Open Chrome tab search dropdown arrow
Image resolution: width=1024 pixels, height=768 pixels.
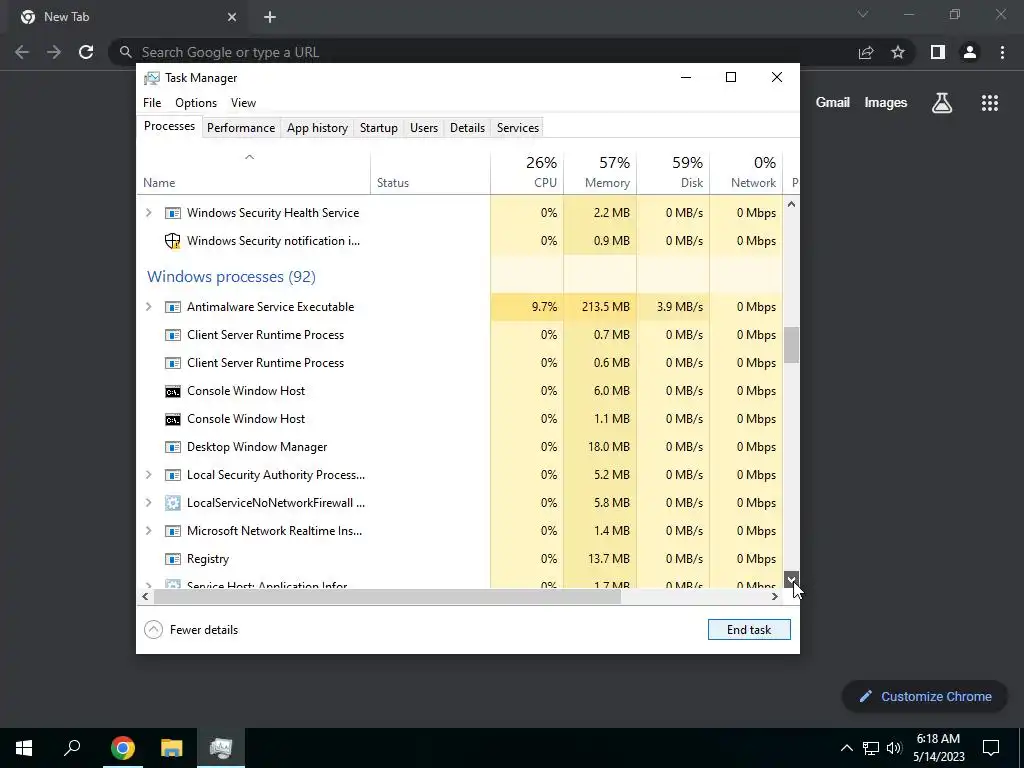[x=863, y=14]
